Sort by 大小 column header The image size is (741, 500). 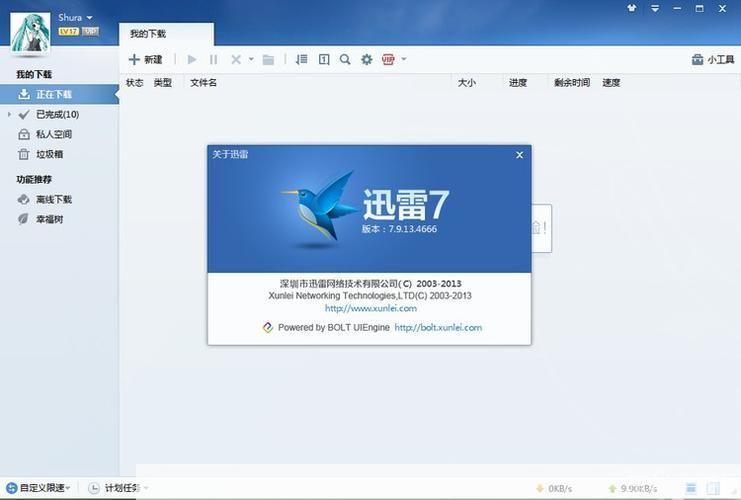tap(467, 83)
